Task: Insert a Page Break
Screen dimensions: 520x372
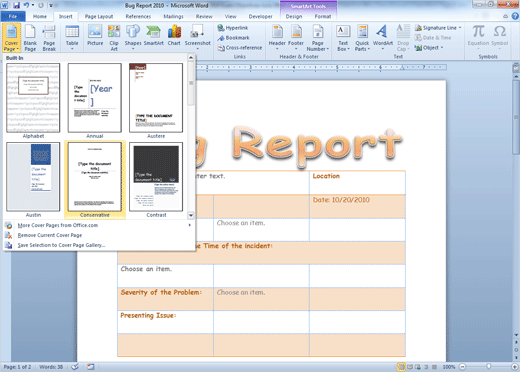Action: (49, 38)
